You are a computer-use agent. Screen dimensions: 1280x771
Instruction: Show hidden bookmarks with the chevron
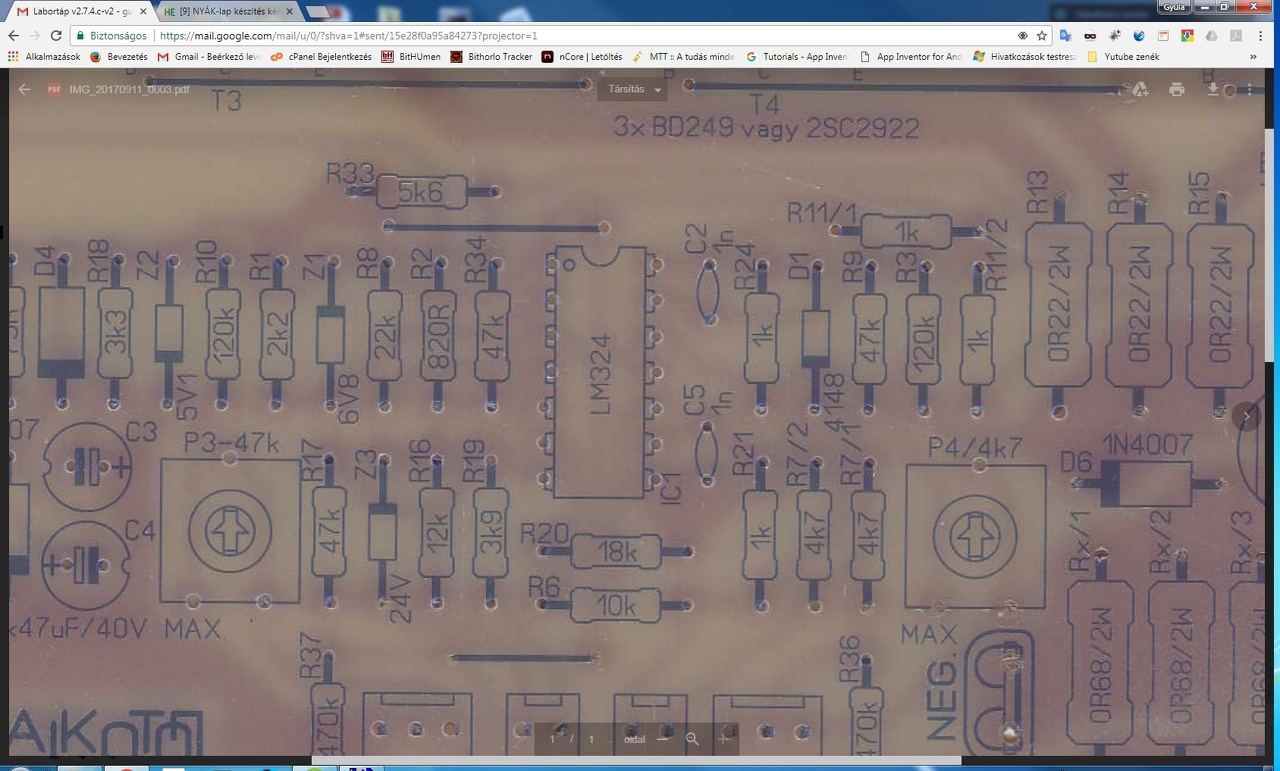click(x=1253, y=57)
